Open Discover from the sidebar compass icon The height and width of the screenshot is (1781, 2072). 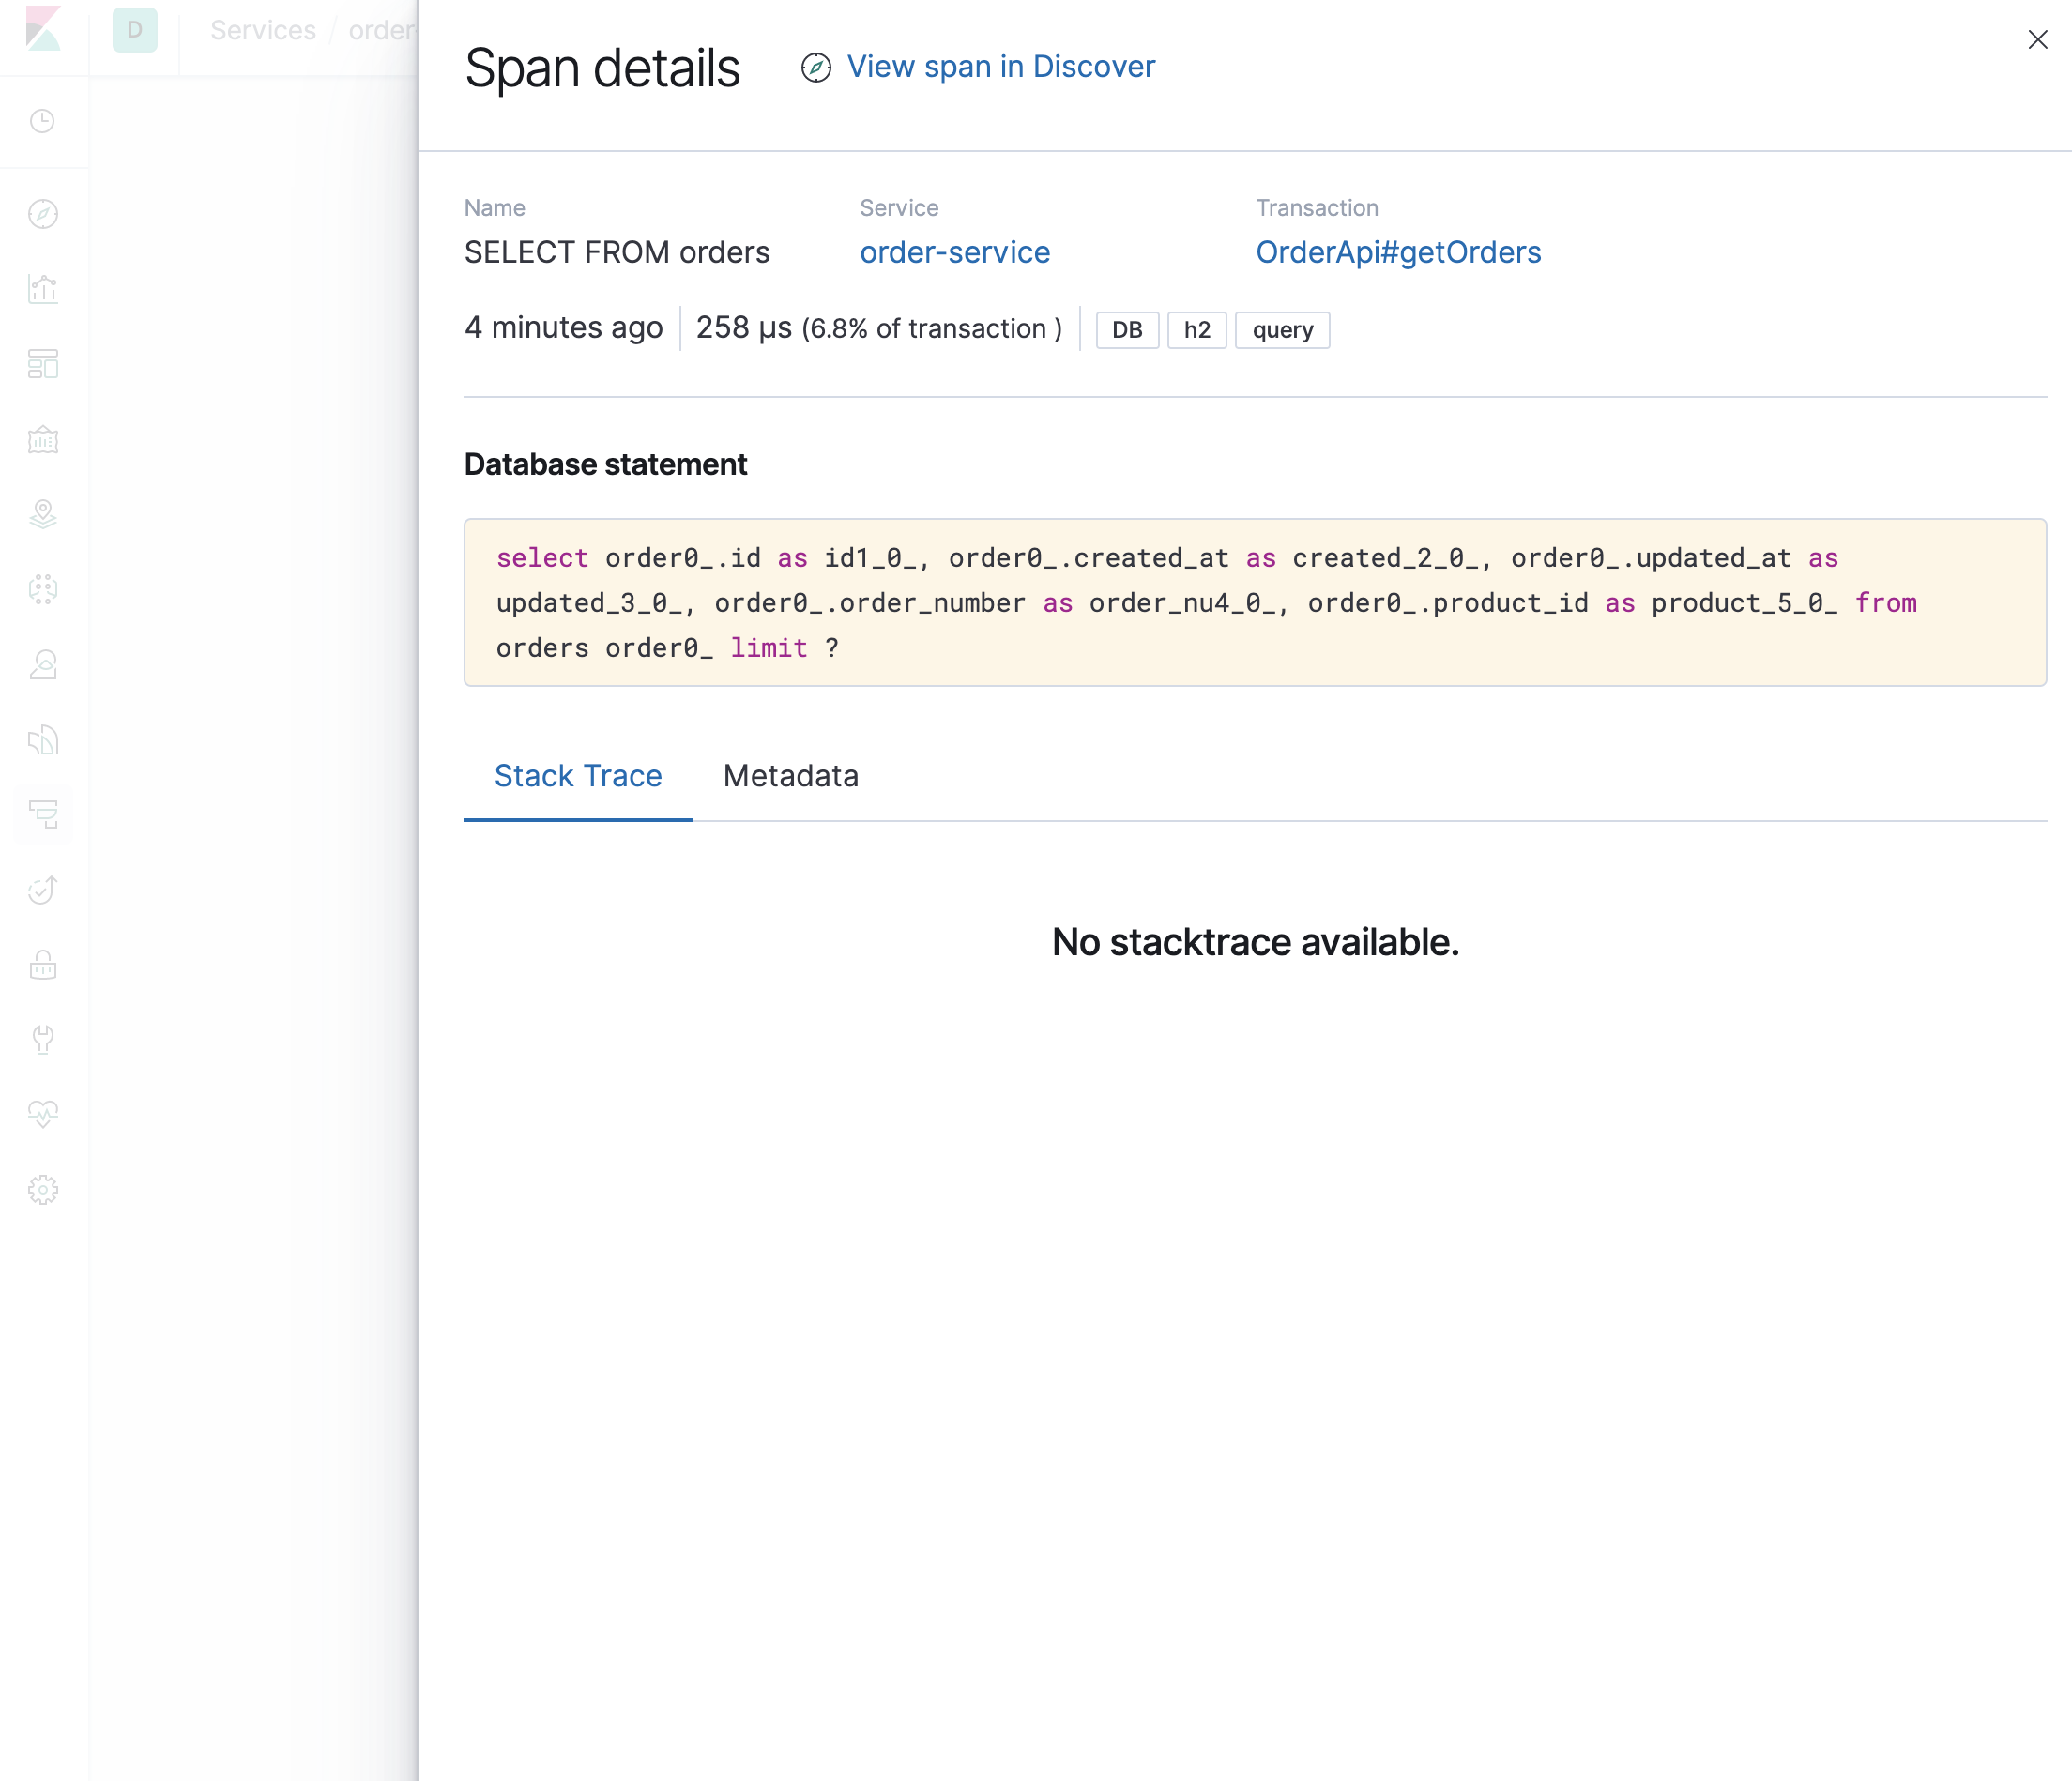coord(43,214)
